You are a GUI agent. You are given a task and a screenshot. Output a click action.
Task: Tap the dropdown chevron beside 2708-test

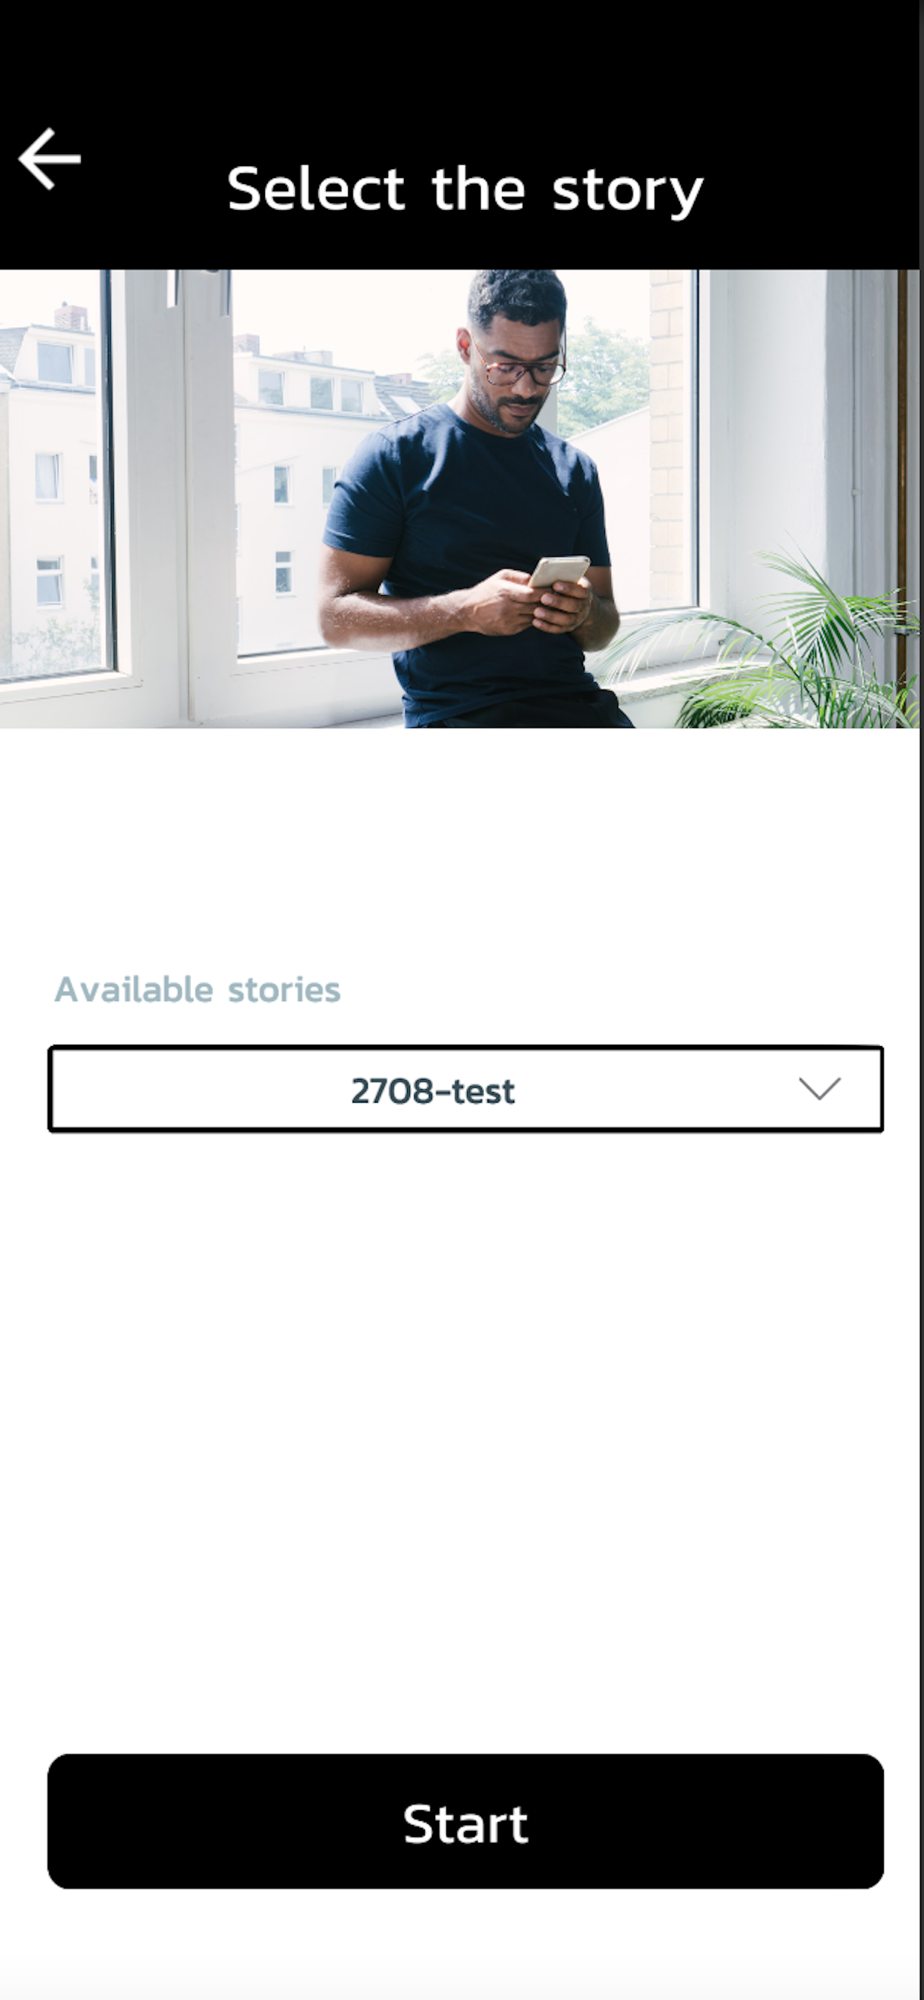pyautogui.click(x=819, y=1089)
